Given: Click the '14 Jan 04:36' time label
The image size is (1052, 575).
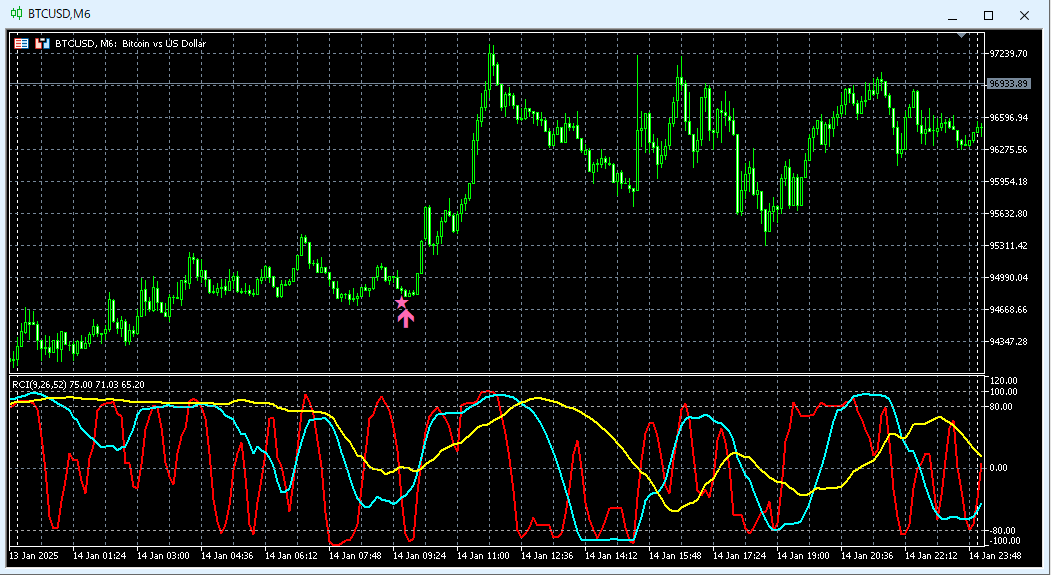Looking at the screenshot, I should [227, 556].
